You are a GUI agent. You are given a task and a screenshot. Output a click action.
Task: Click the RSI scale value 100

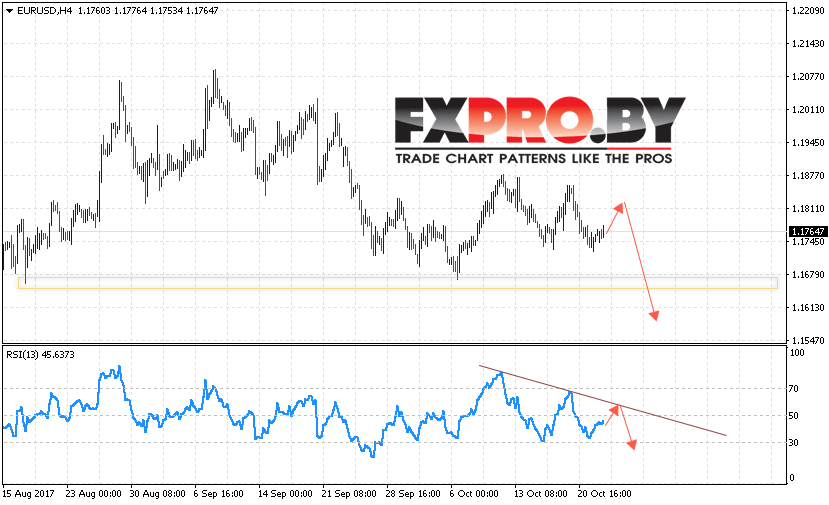click(x=797, y=353)
